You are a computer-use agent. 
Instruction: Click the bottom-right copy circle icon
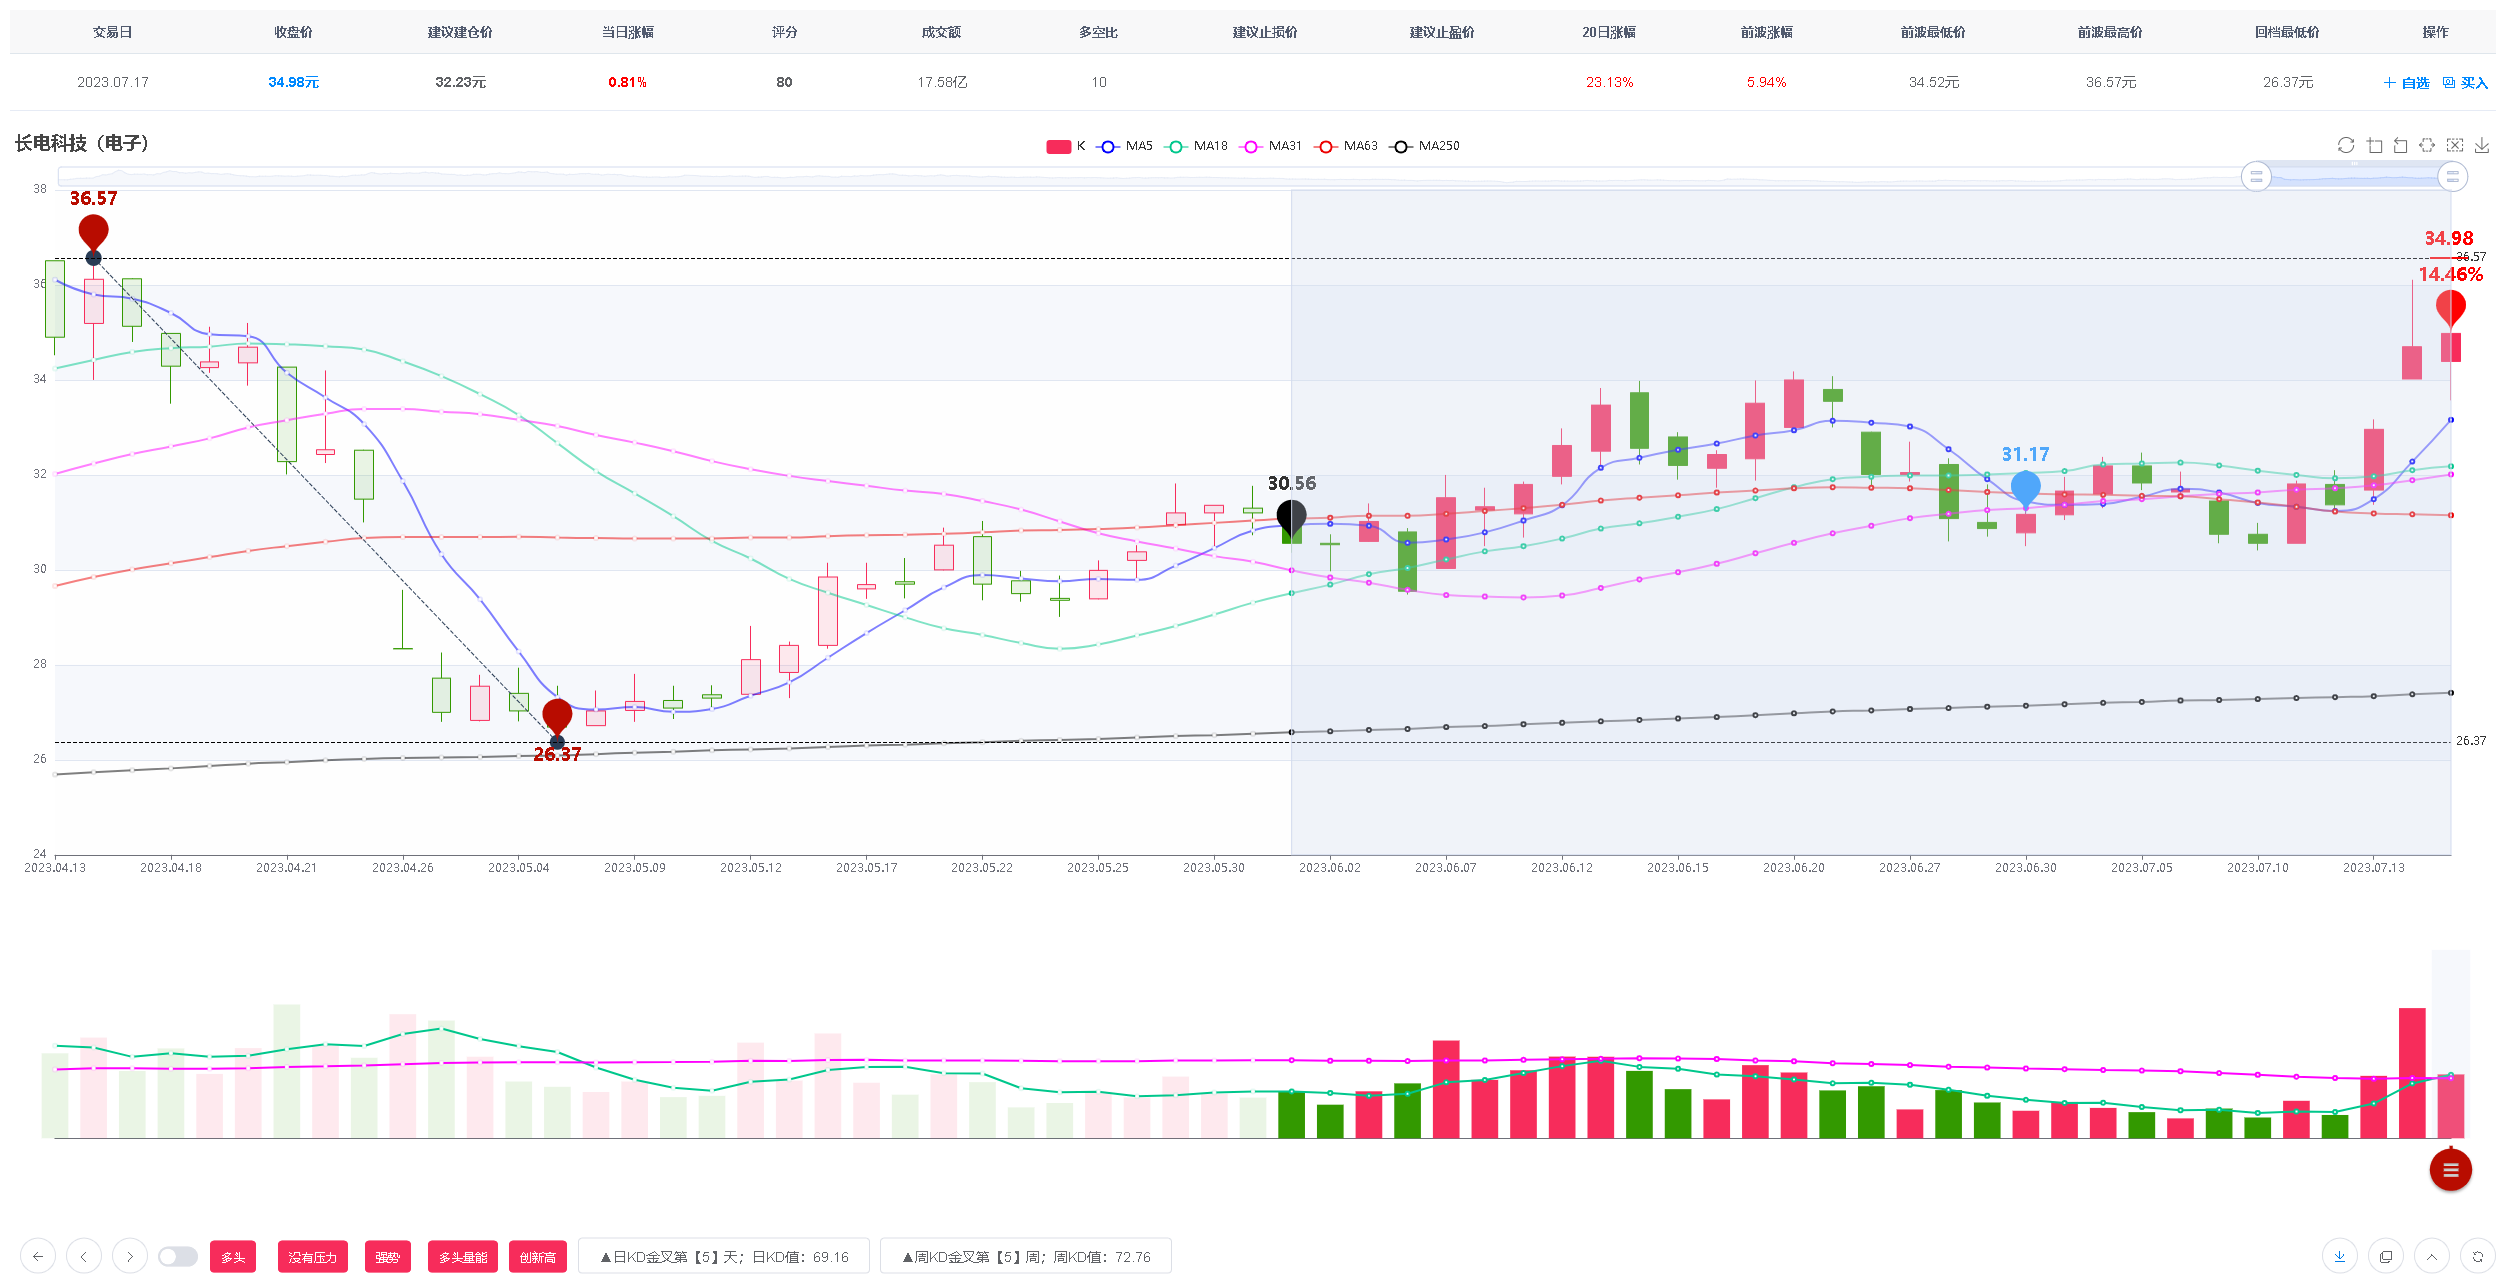(x=2386, y=1256)
